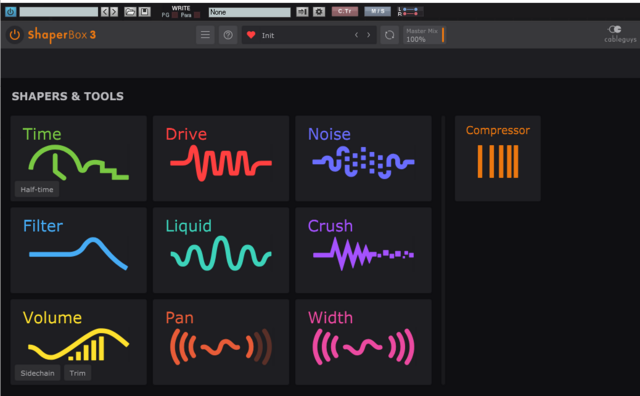The height and width of the screenshot is (396, 640).
Task: Add the Drive shaper
Action: coord(221,158)
